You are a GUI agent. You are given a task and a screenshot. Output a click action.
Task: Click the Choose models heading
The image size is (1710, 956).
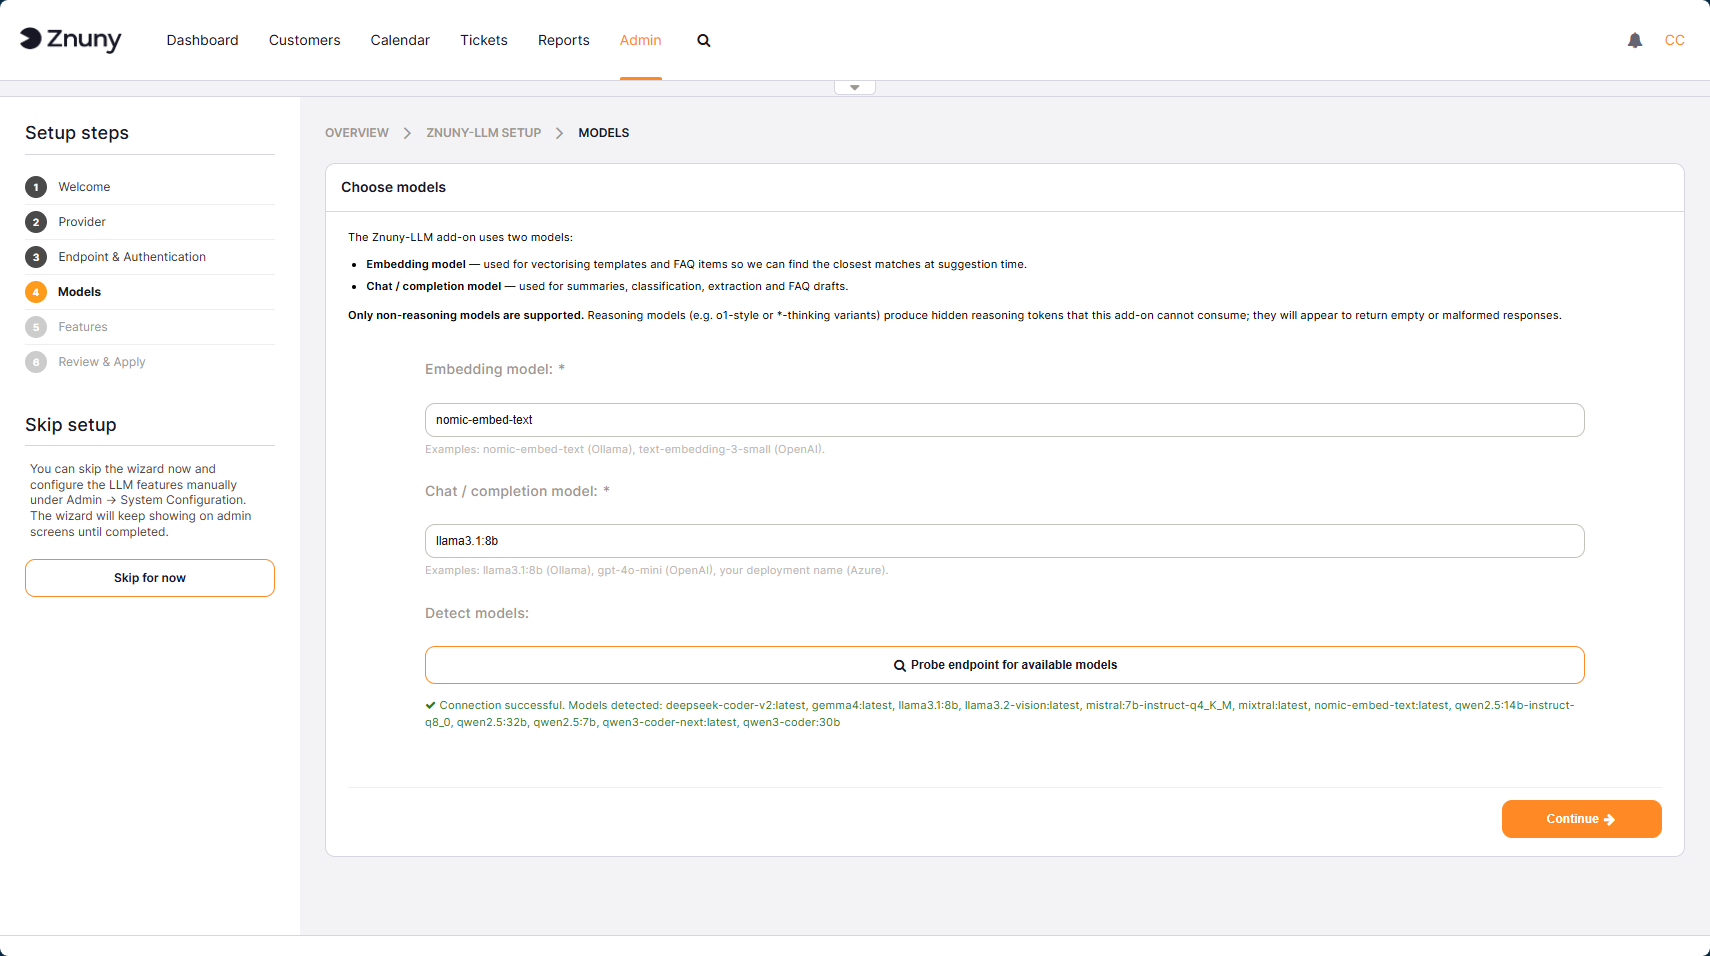point(394,187)
